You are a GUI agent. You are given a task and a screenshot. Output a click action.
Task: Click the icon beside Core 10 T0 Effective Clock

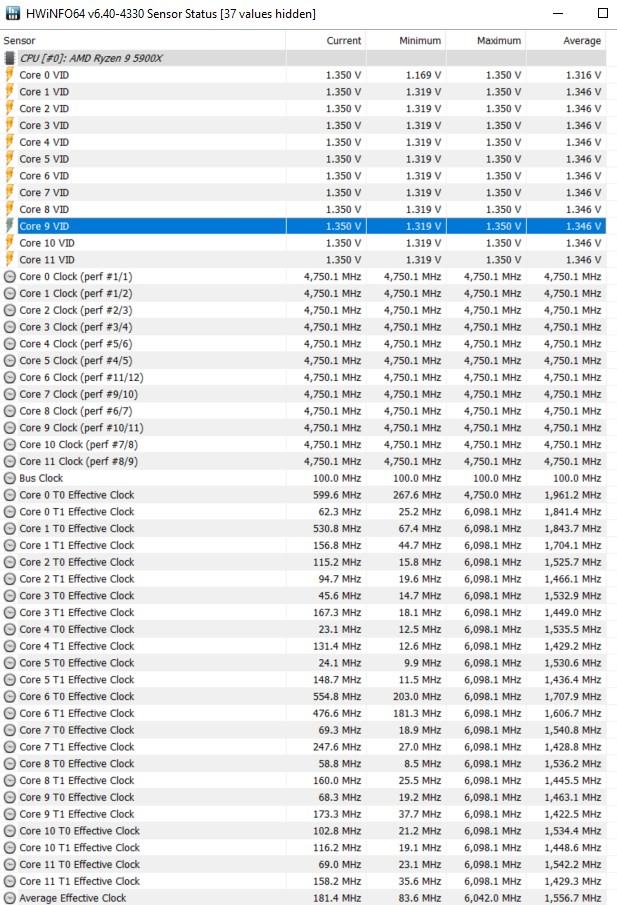tap(9, 831)
